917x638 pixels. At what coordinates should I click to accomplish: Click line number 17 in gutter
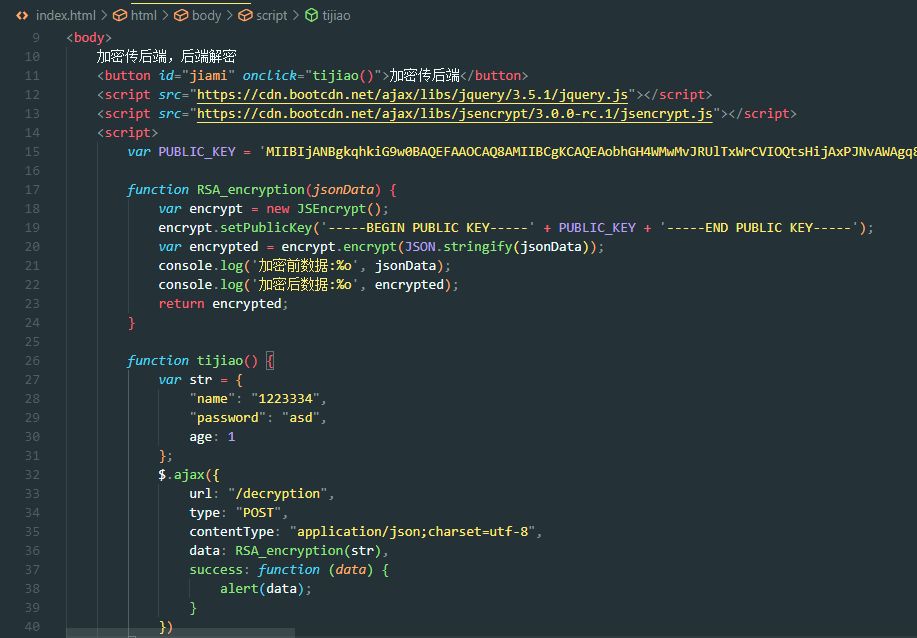[x=32, y=190]
